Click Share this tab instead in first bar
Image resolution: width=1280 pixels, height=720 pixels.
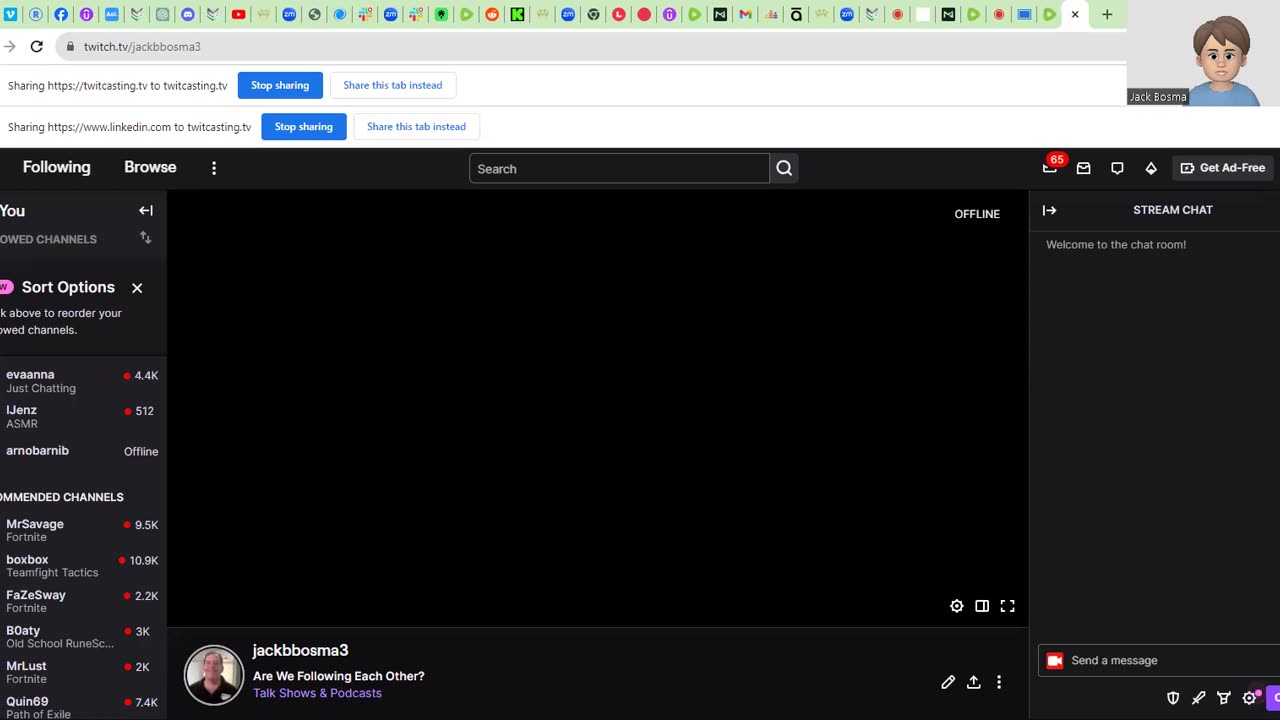click(x=393, y=85)
